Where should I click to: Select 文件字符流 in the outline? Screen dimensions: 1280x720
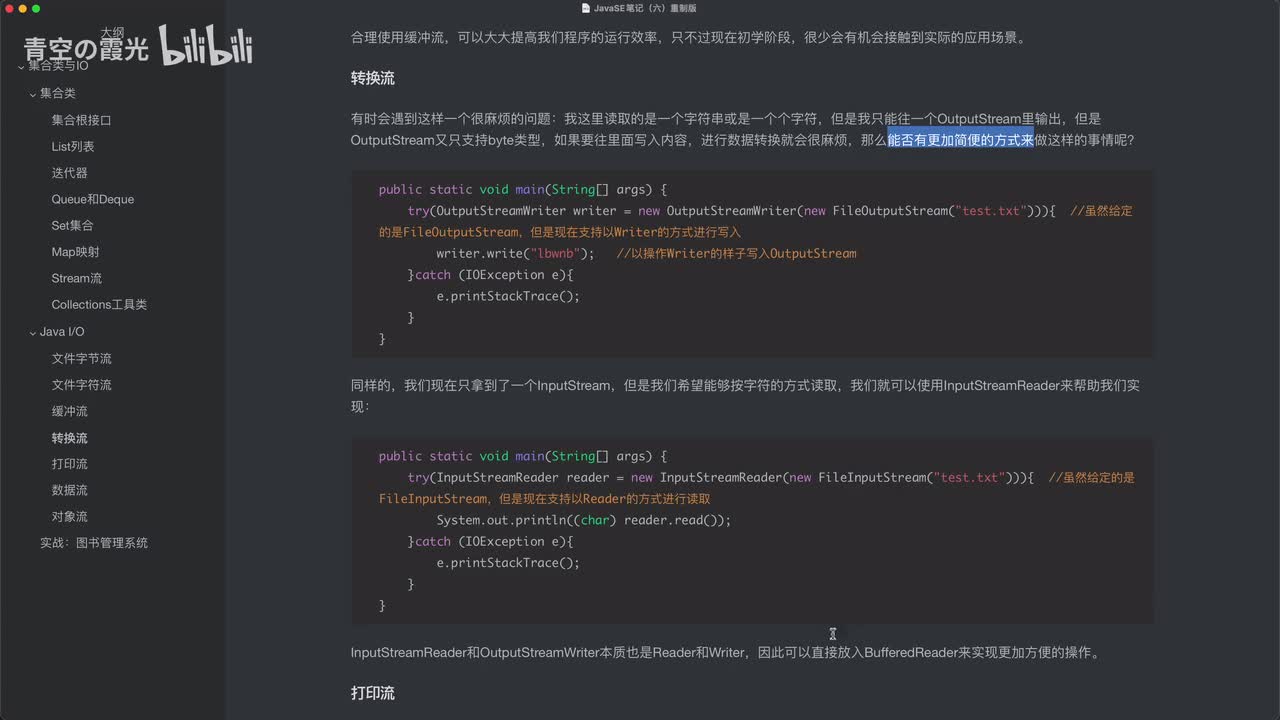[82, 385]
